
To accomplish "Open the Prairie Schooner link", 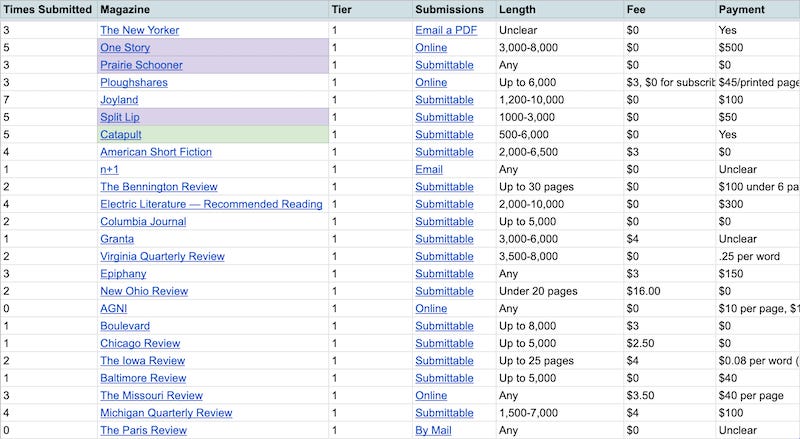I will pyautogui.click(x=141, y=65).
